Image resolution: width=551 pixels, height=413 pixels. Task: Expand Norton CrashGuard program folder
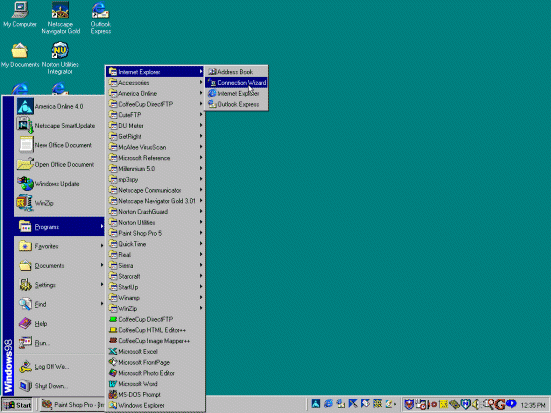click(155, 212)
